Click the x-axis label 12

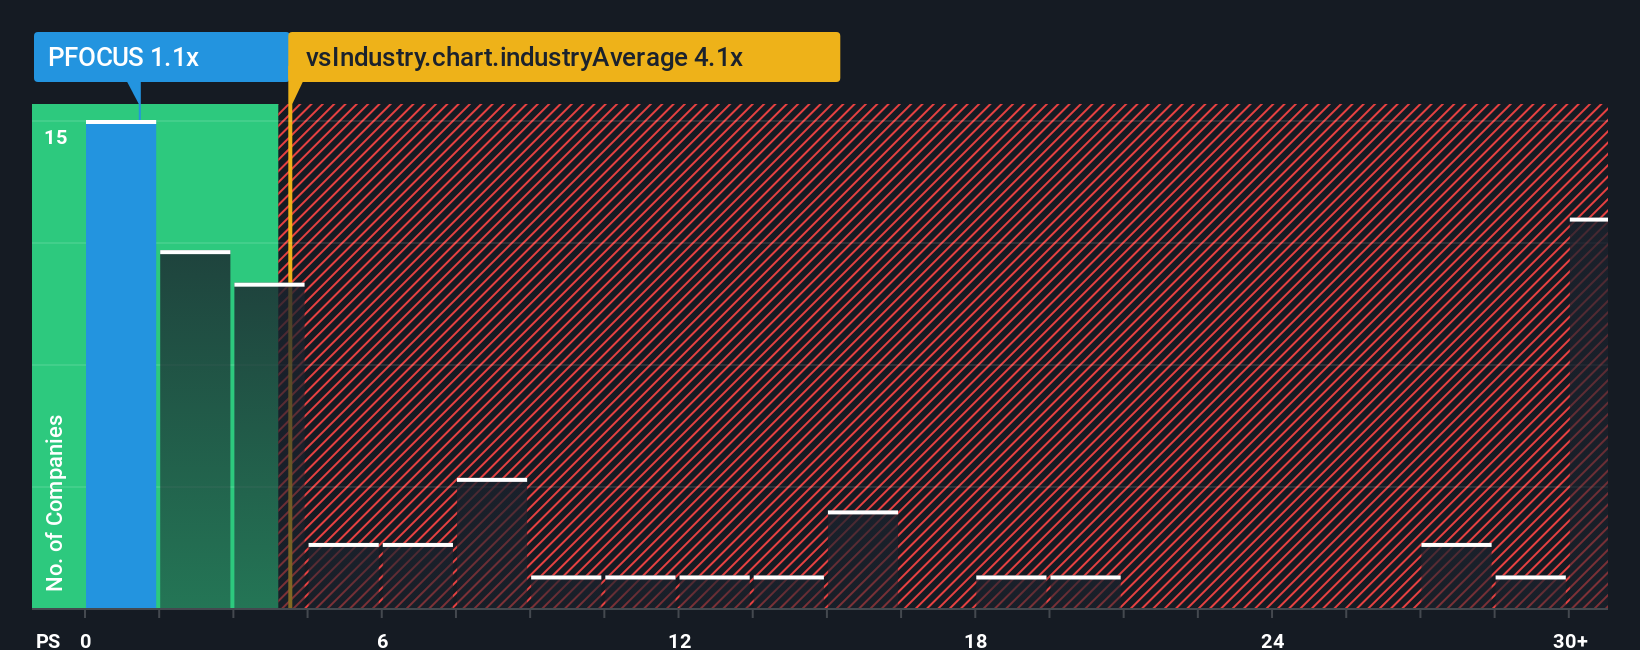pyautogui.click(x=680, y=641)
